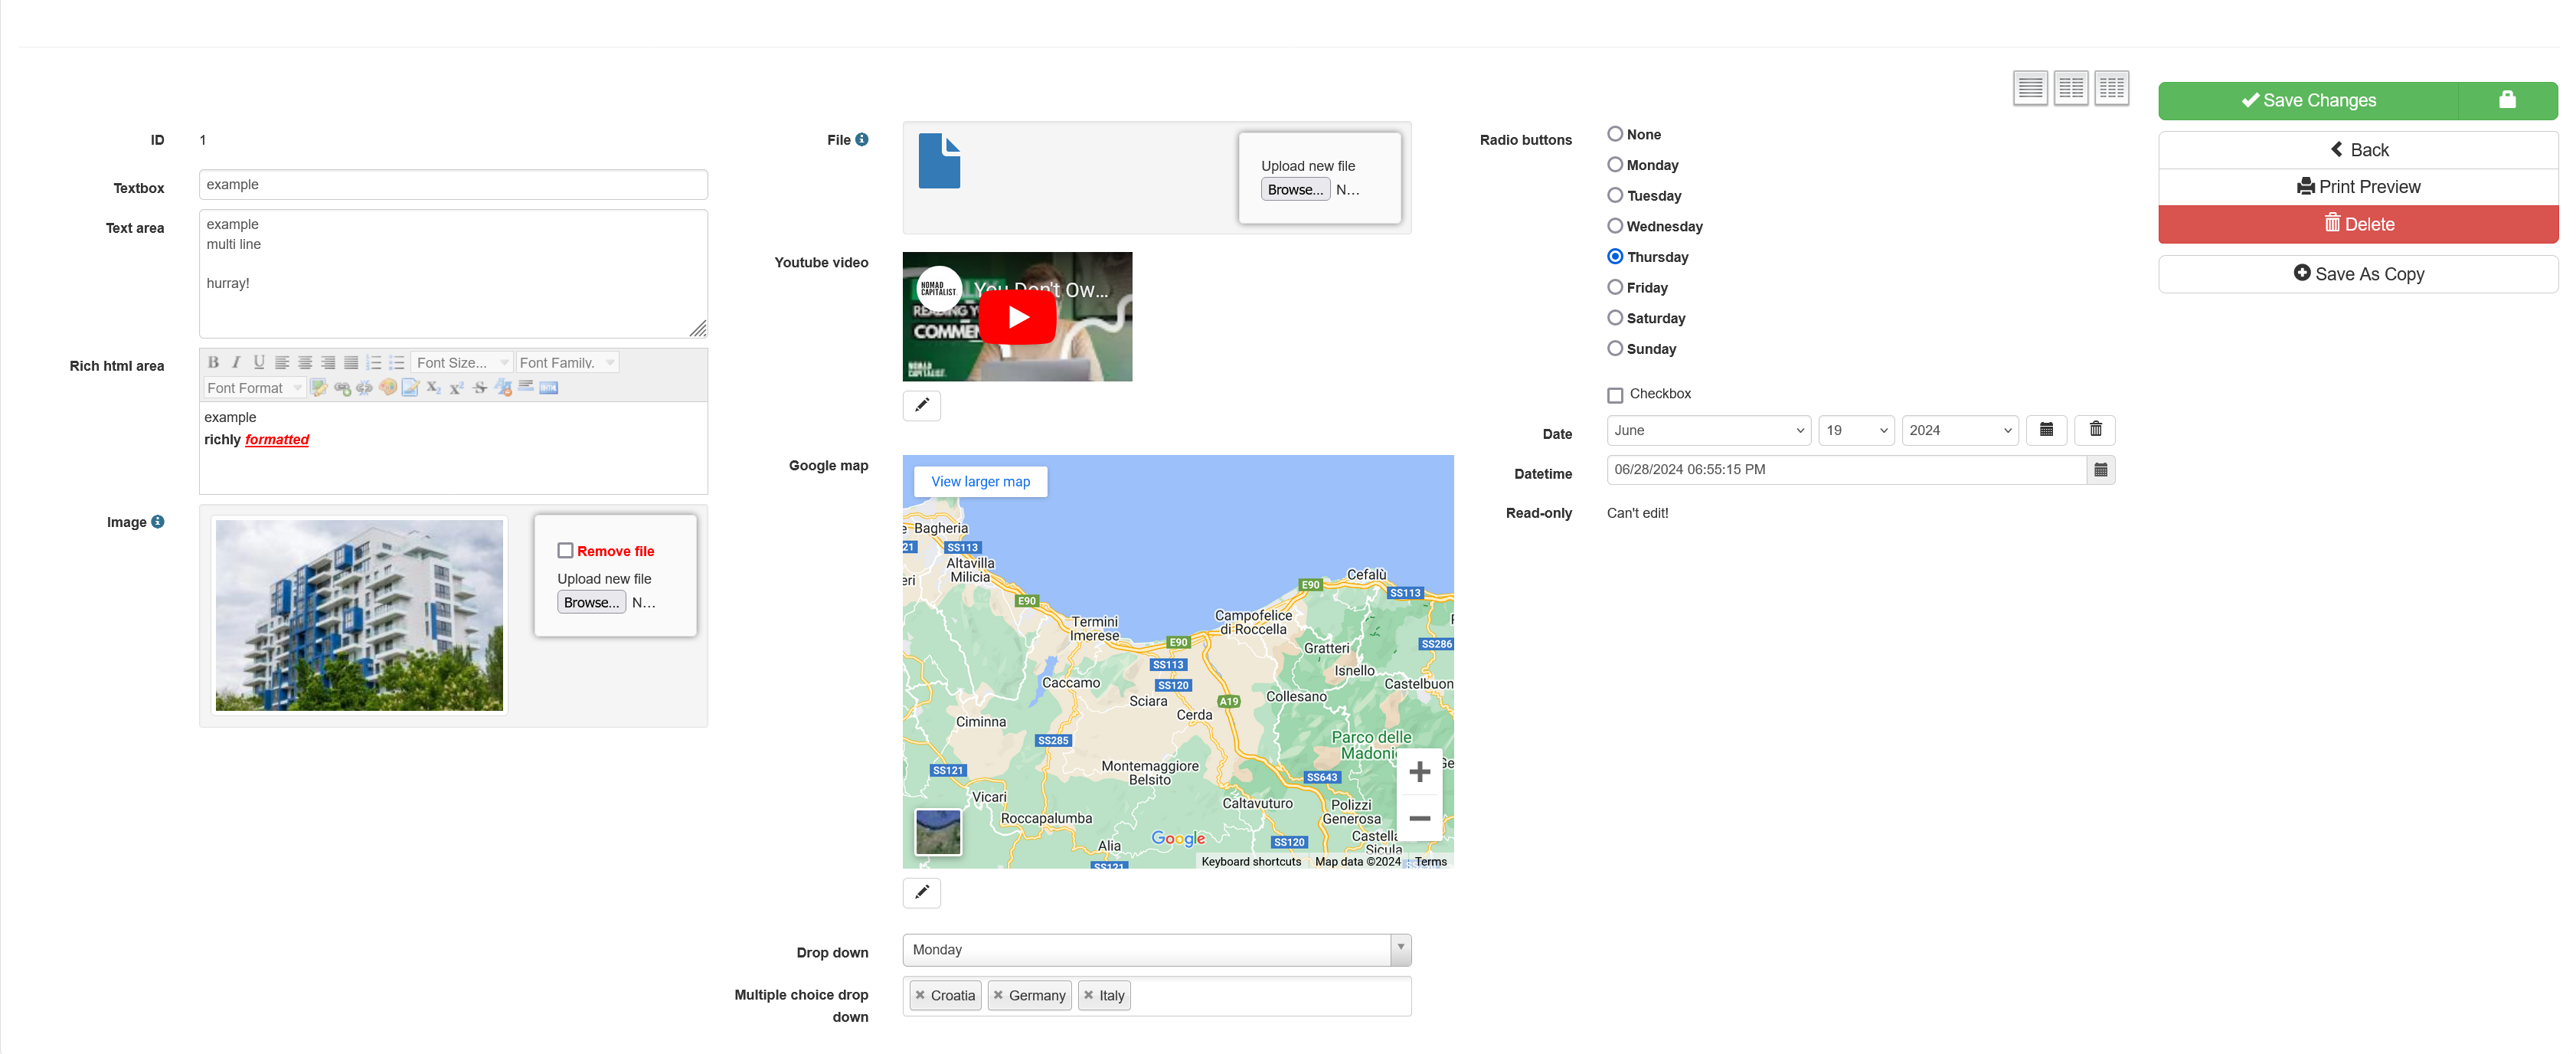2576x1054 pixels.
Task: Expand the Monday drop down
Action: tap(1156, 949)
